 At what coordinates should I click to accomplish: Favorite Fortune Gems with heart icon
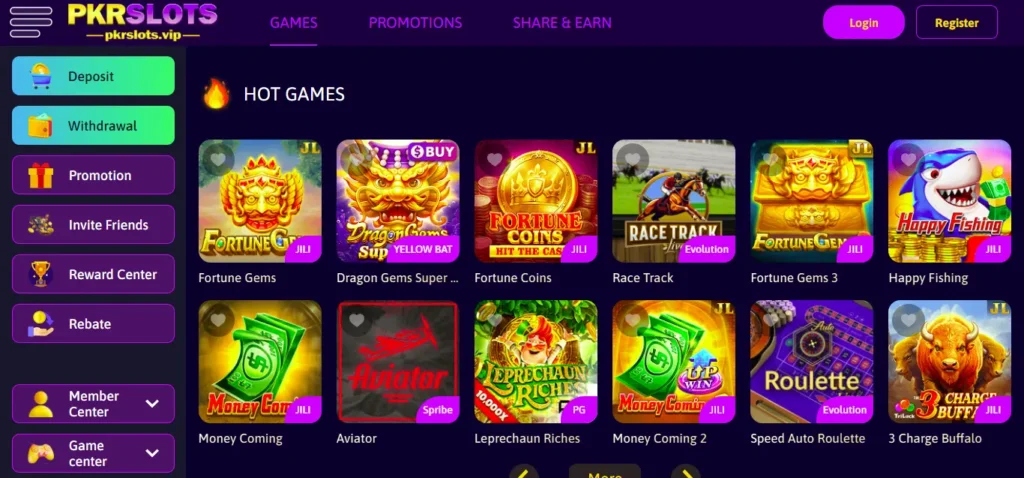tap(218, 159)
